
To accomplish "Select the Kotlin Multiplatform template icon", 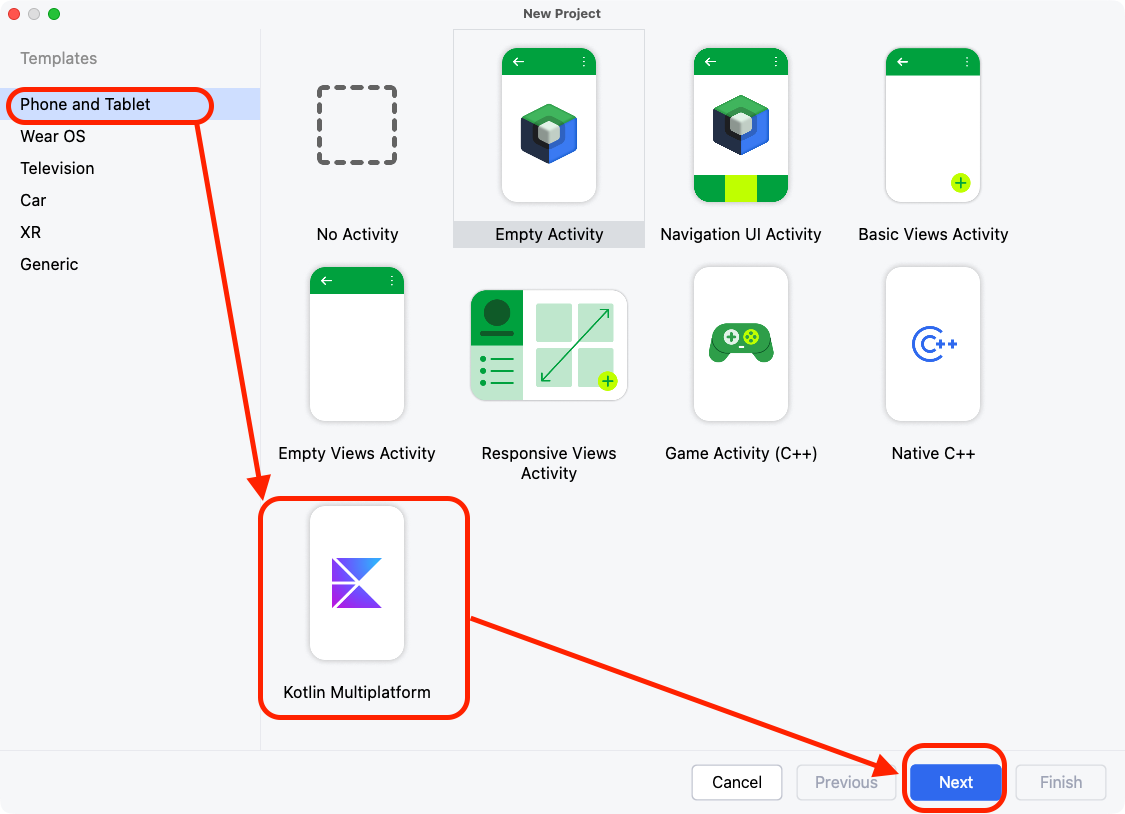I will click(357, 583).
